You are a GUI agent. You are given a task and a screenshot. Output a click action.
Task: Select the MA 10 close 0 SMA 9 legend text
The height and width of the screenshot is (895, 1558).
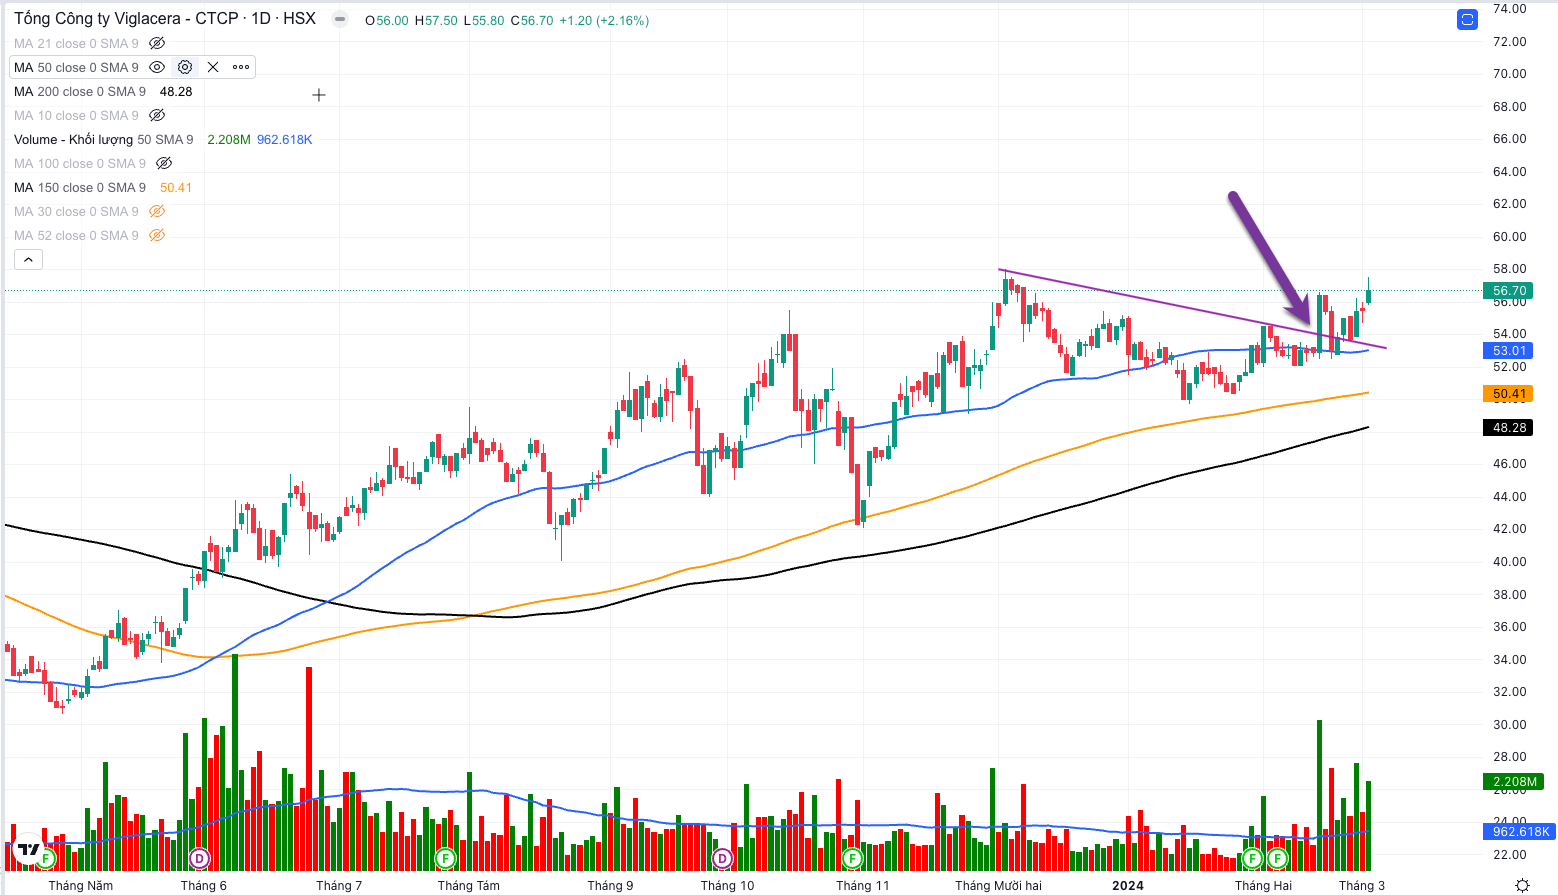pyautogui.click(x=76, y=115)
